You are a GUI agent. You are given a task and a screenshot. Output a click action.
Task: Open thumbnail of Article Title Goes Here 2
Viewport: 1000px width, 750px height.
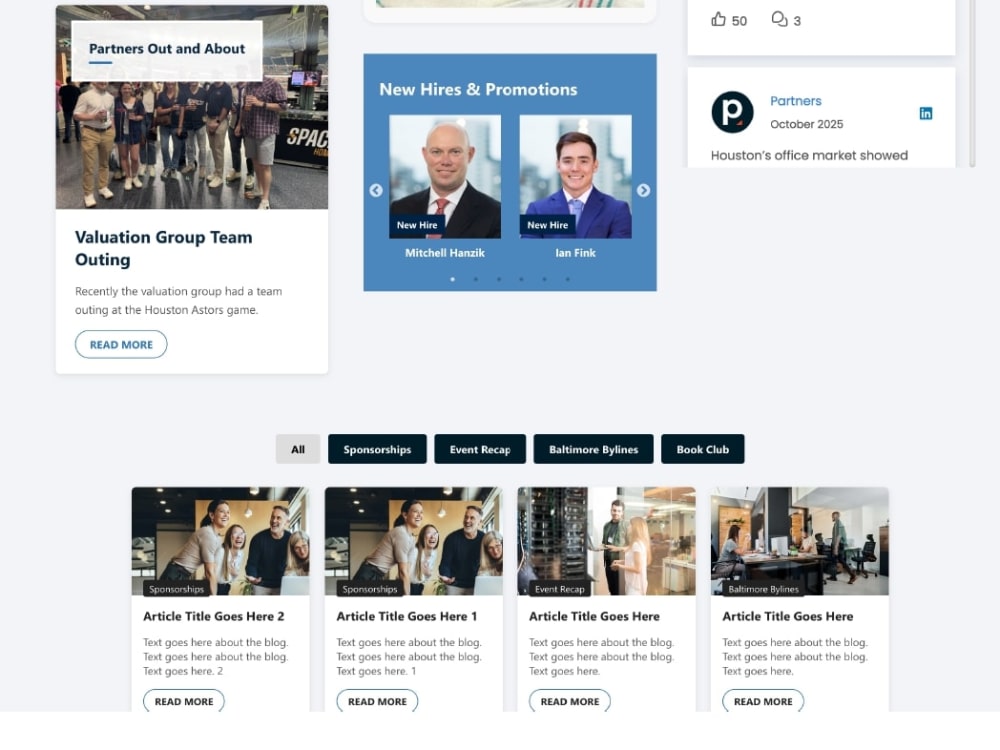(x=221, y=541)
